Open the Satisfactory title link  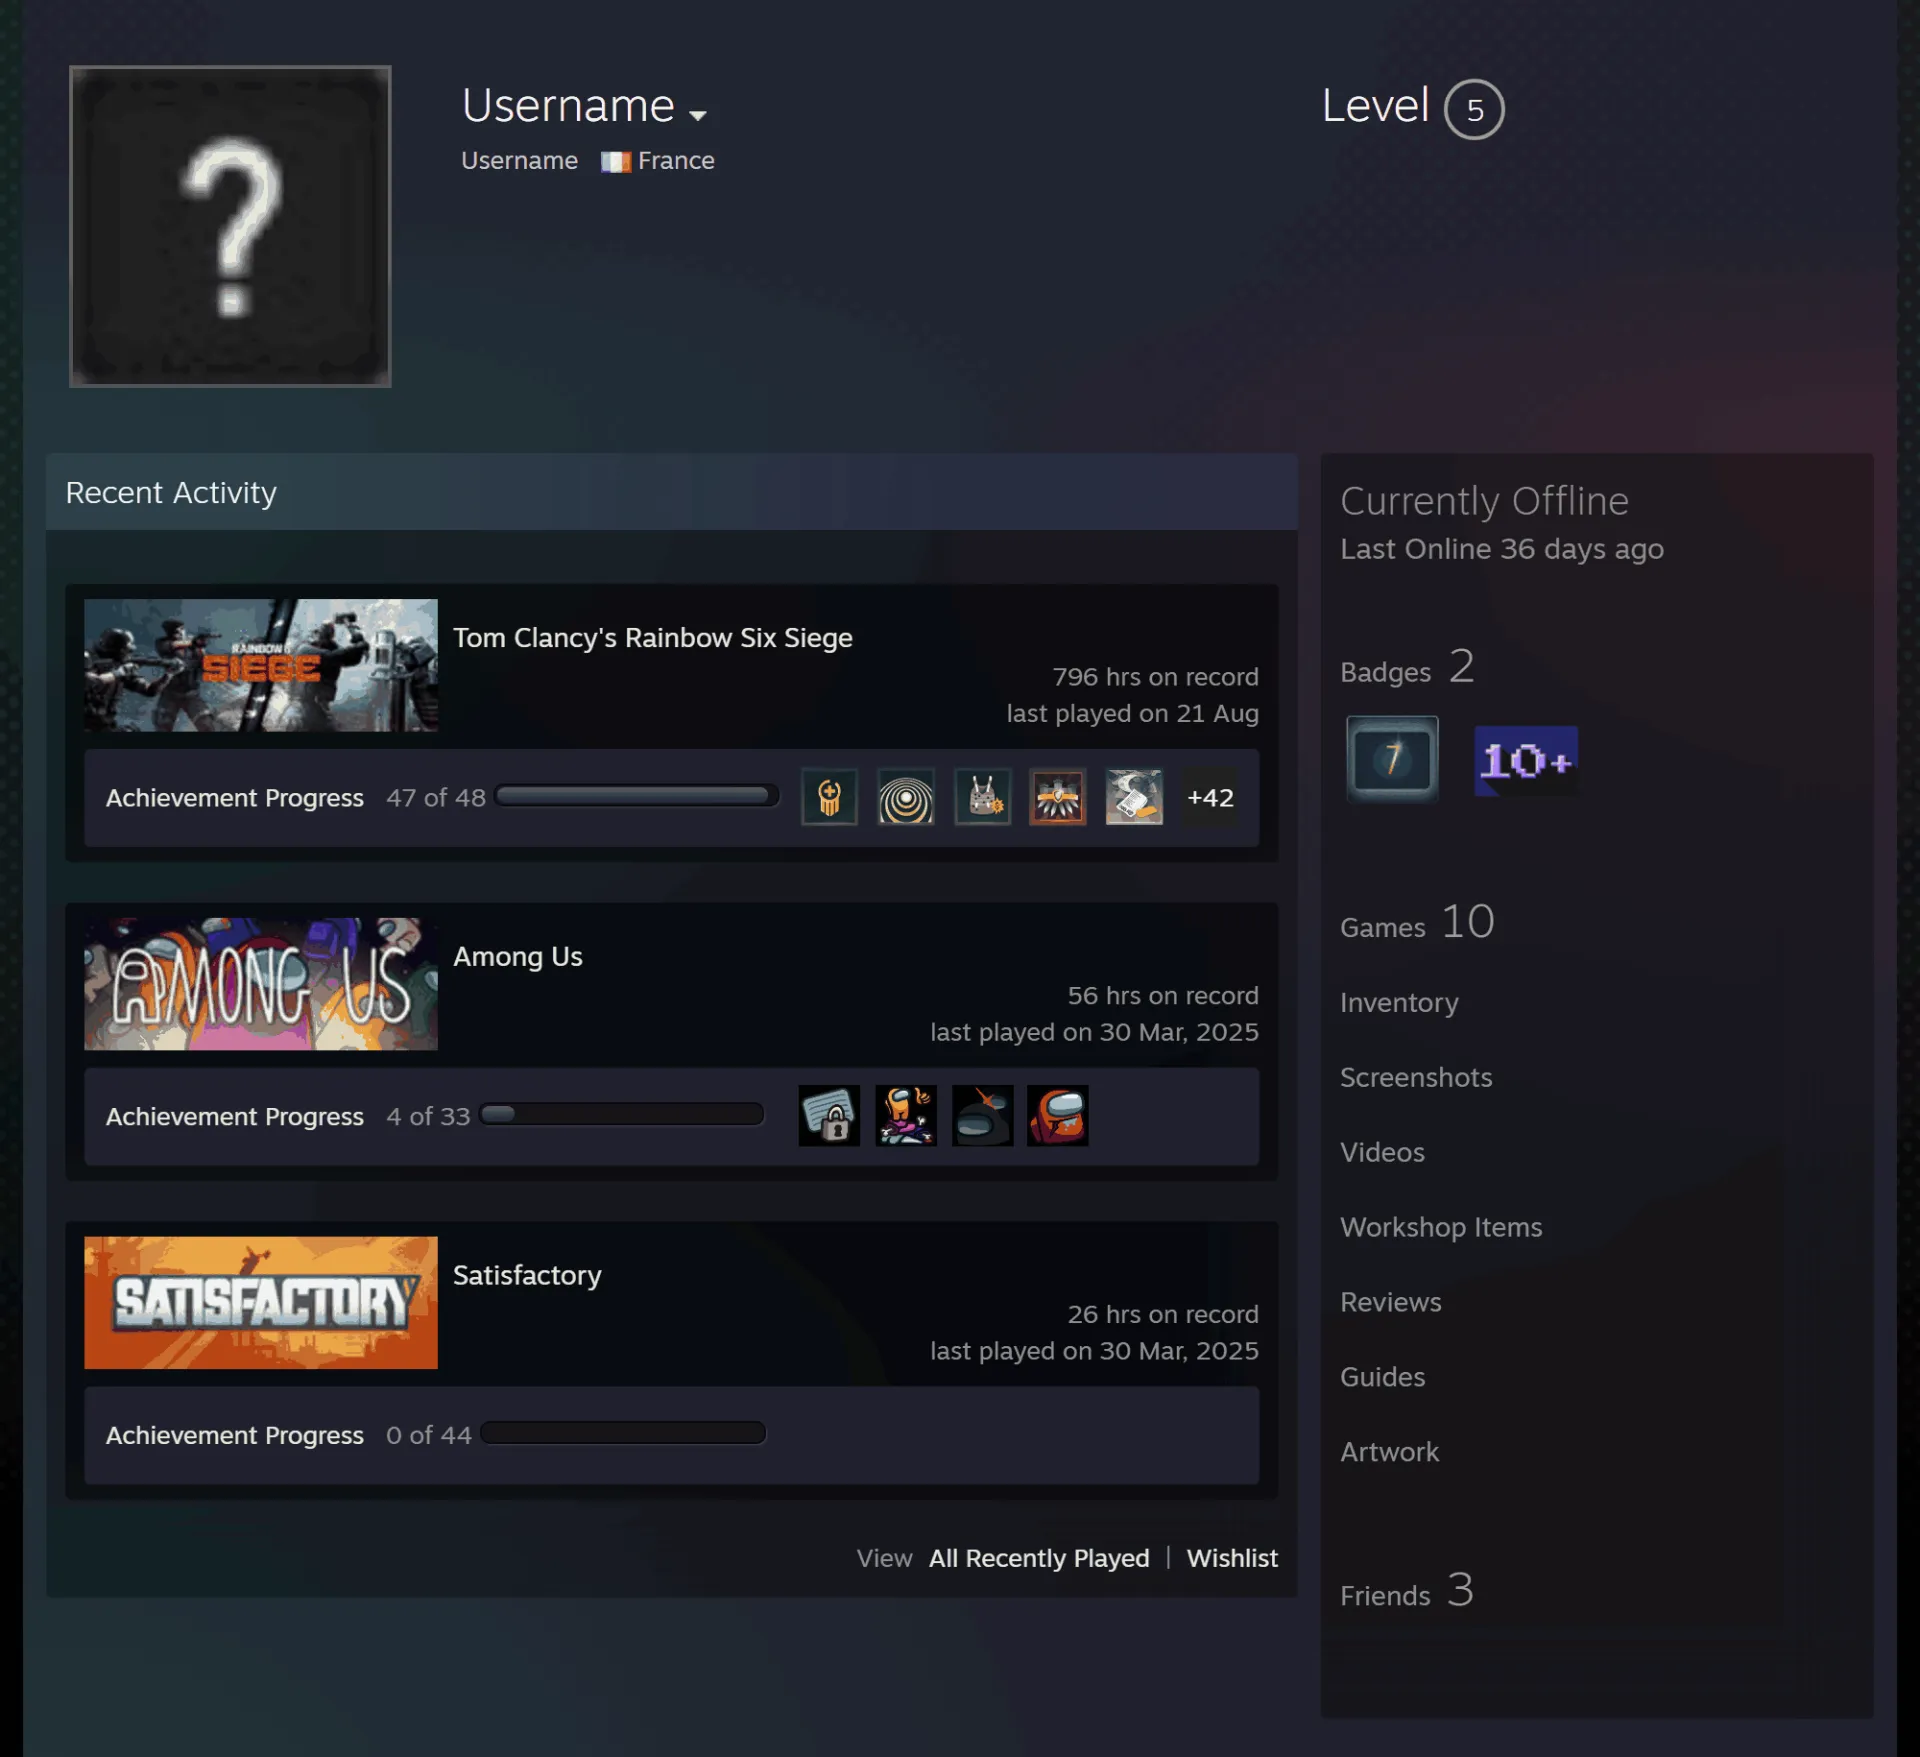pyautogui.click(x=527, y=1275)
